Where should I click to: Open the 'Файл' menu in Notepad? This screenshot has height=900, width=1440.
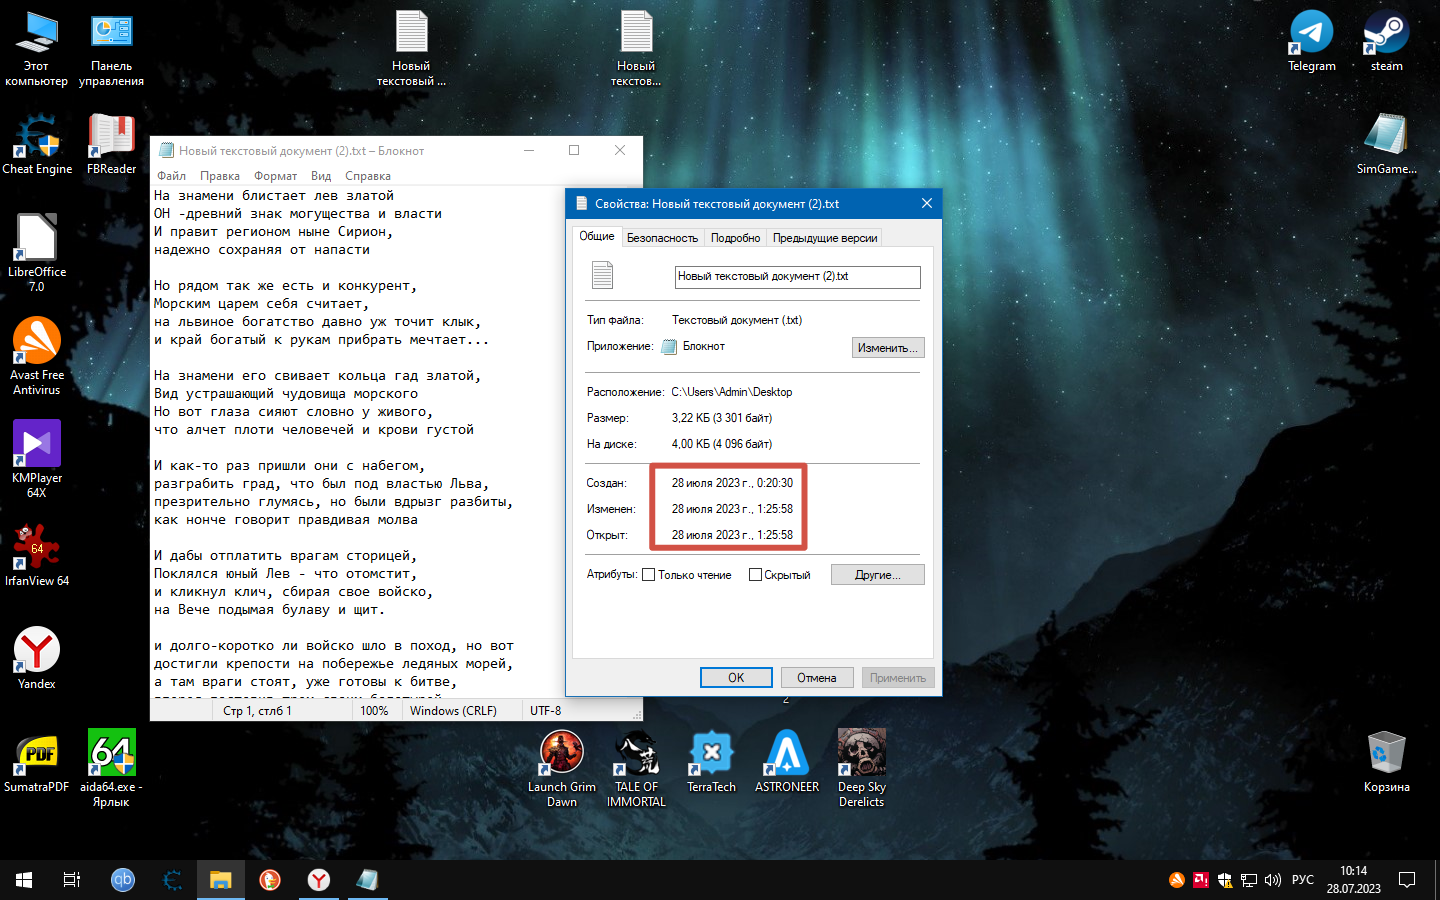click(x=171, y=176)
